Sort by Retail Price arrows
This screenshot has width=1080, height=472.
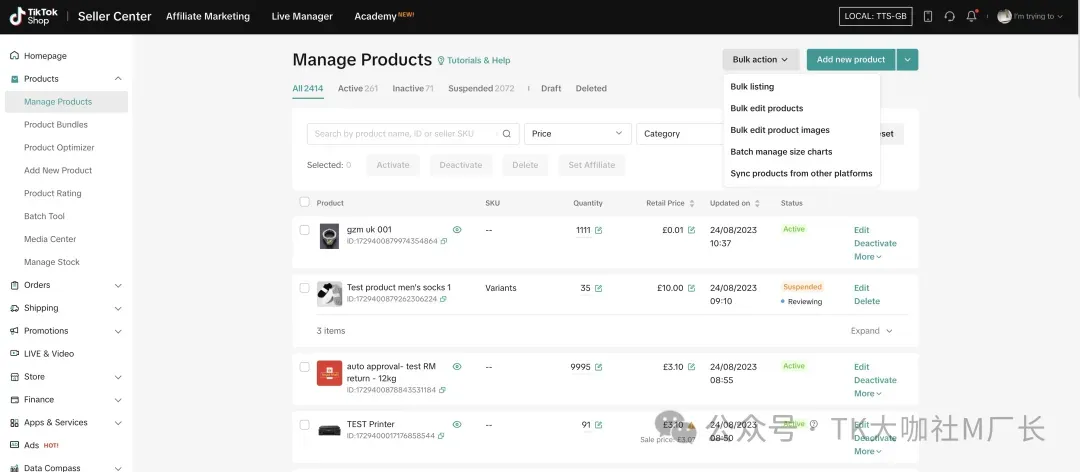692,203
